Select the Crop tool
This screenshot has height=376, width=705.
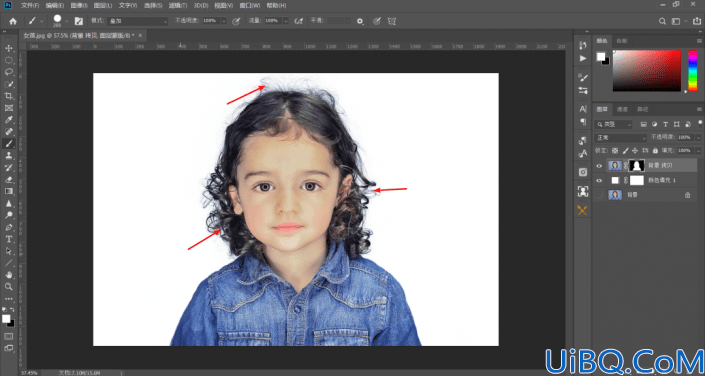9,96
